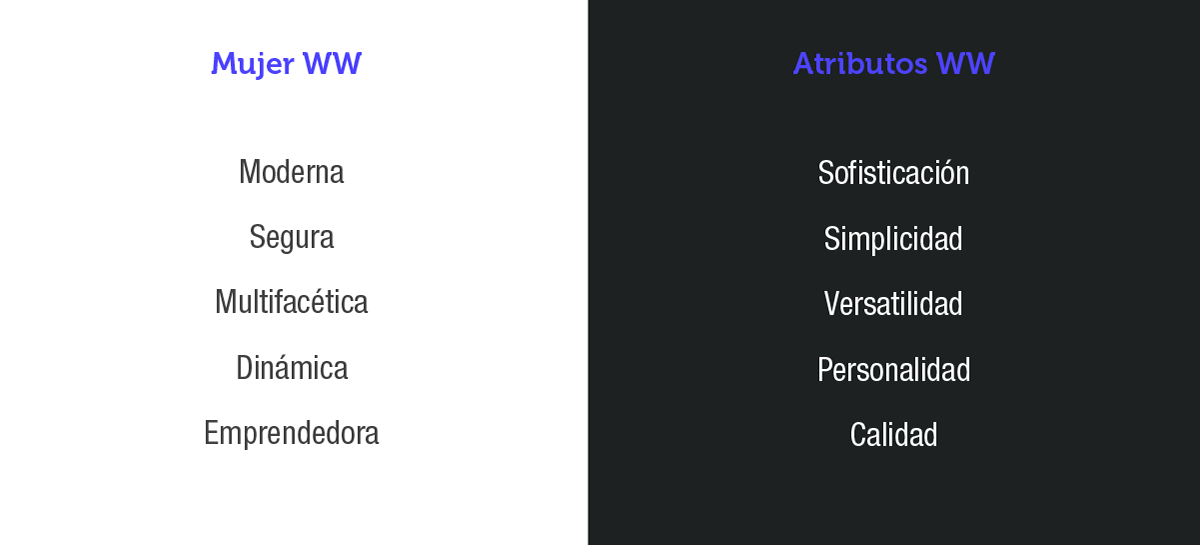Click the Sofisticación attribute

pos(894,173)
